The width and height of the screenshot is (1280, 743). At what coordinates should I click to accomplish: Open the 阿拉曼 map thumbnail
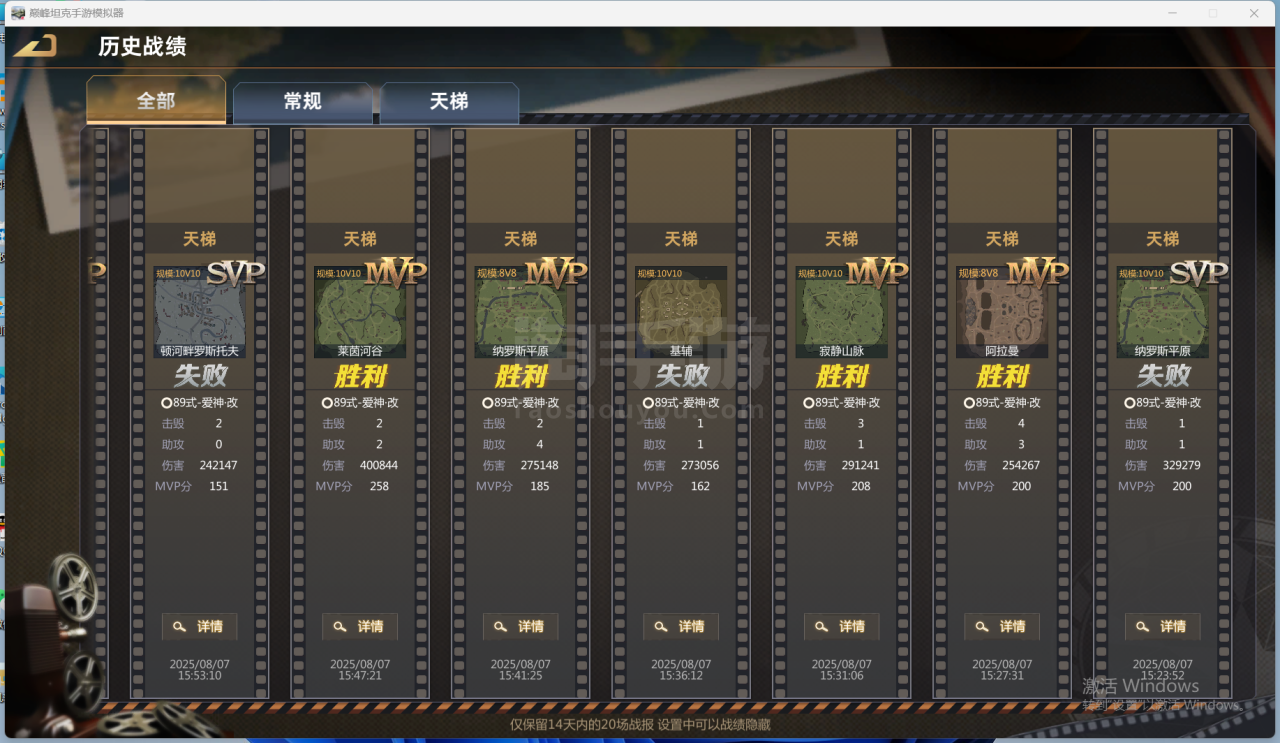1002,312
